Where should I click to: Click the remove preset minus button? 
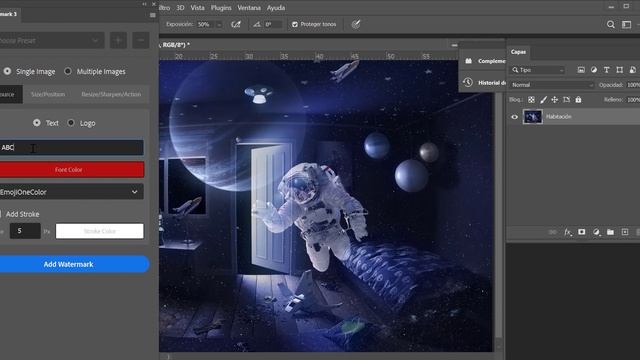point(141,40)
